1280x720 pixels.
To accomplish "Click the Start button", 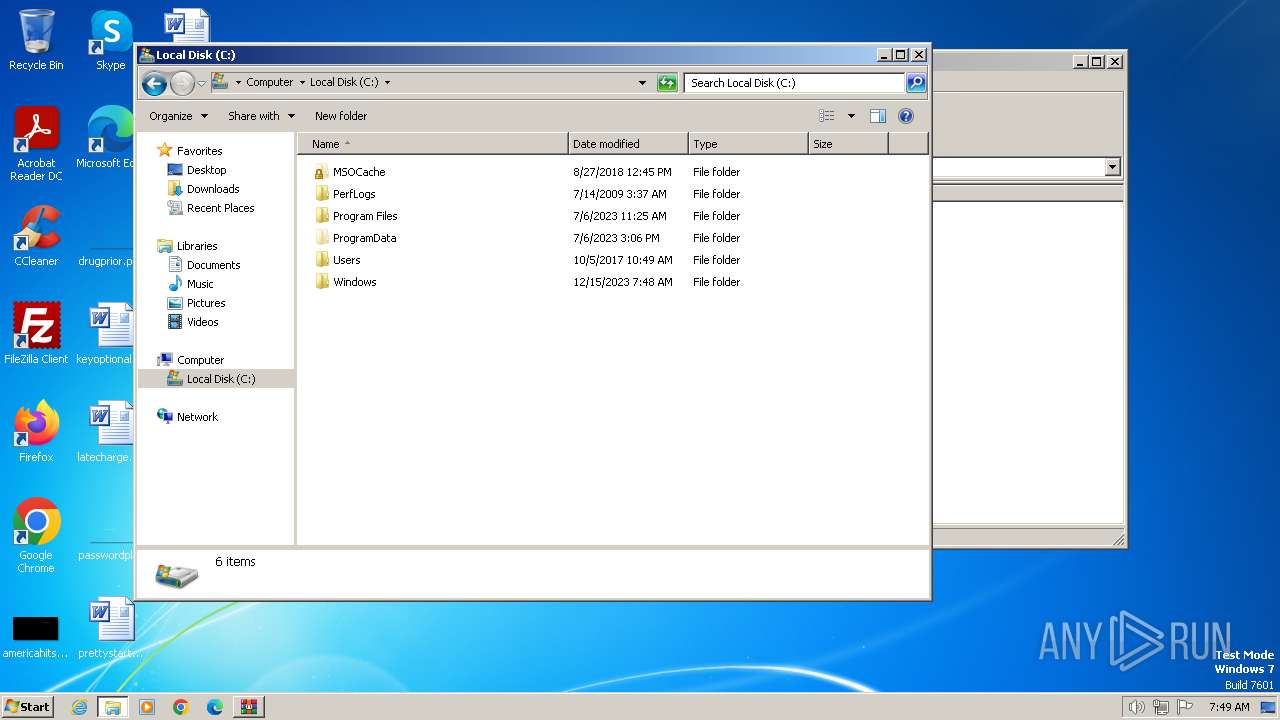I will point(27,707).
